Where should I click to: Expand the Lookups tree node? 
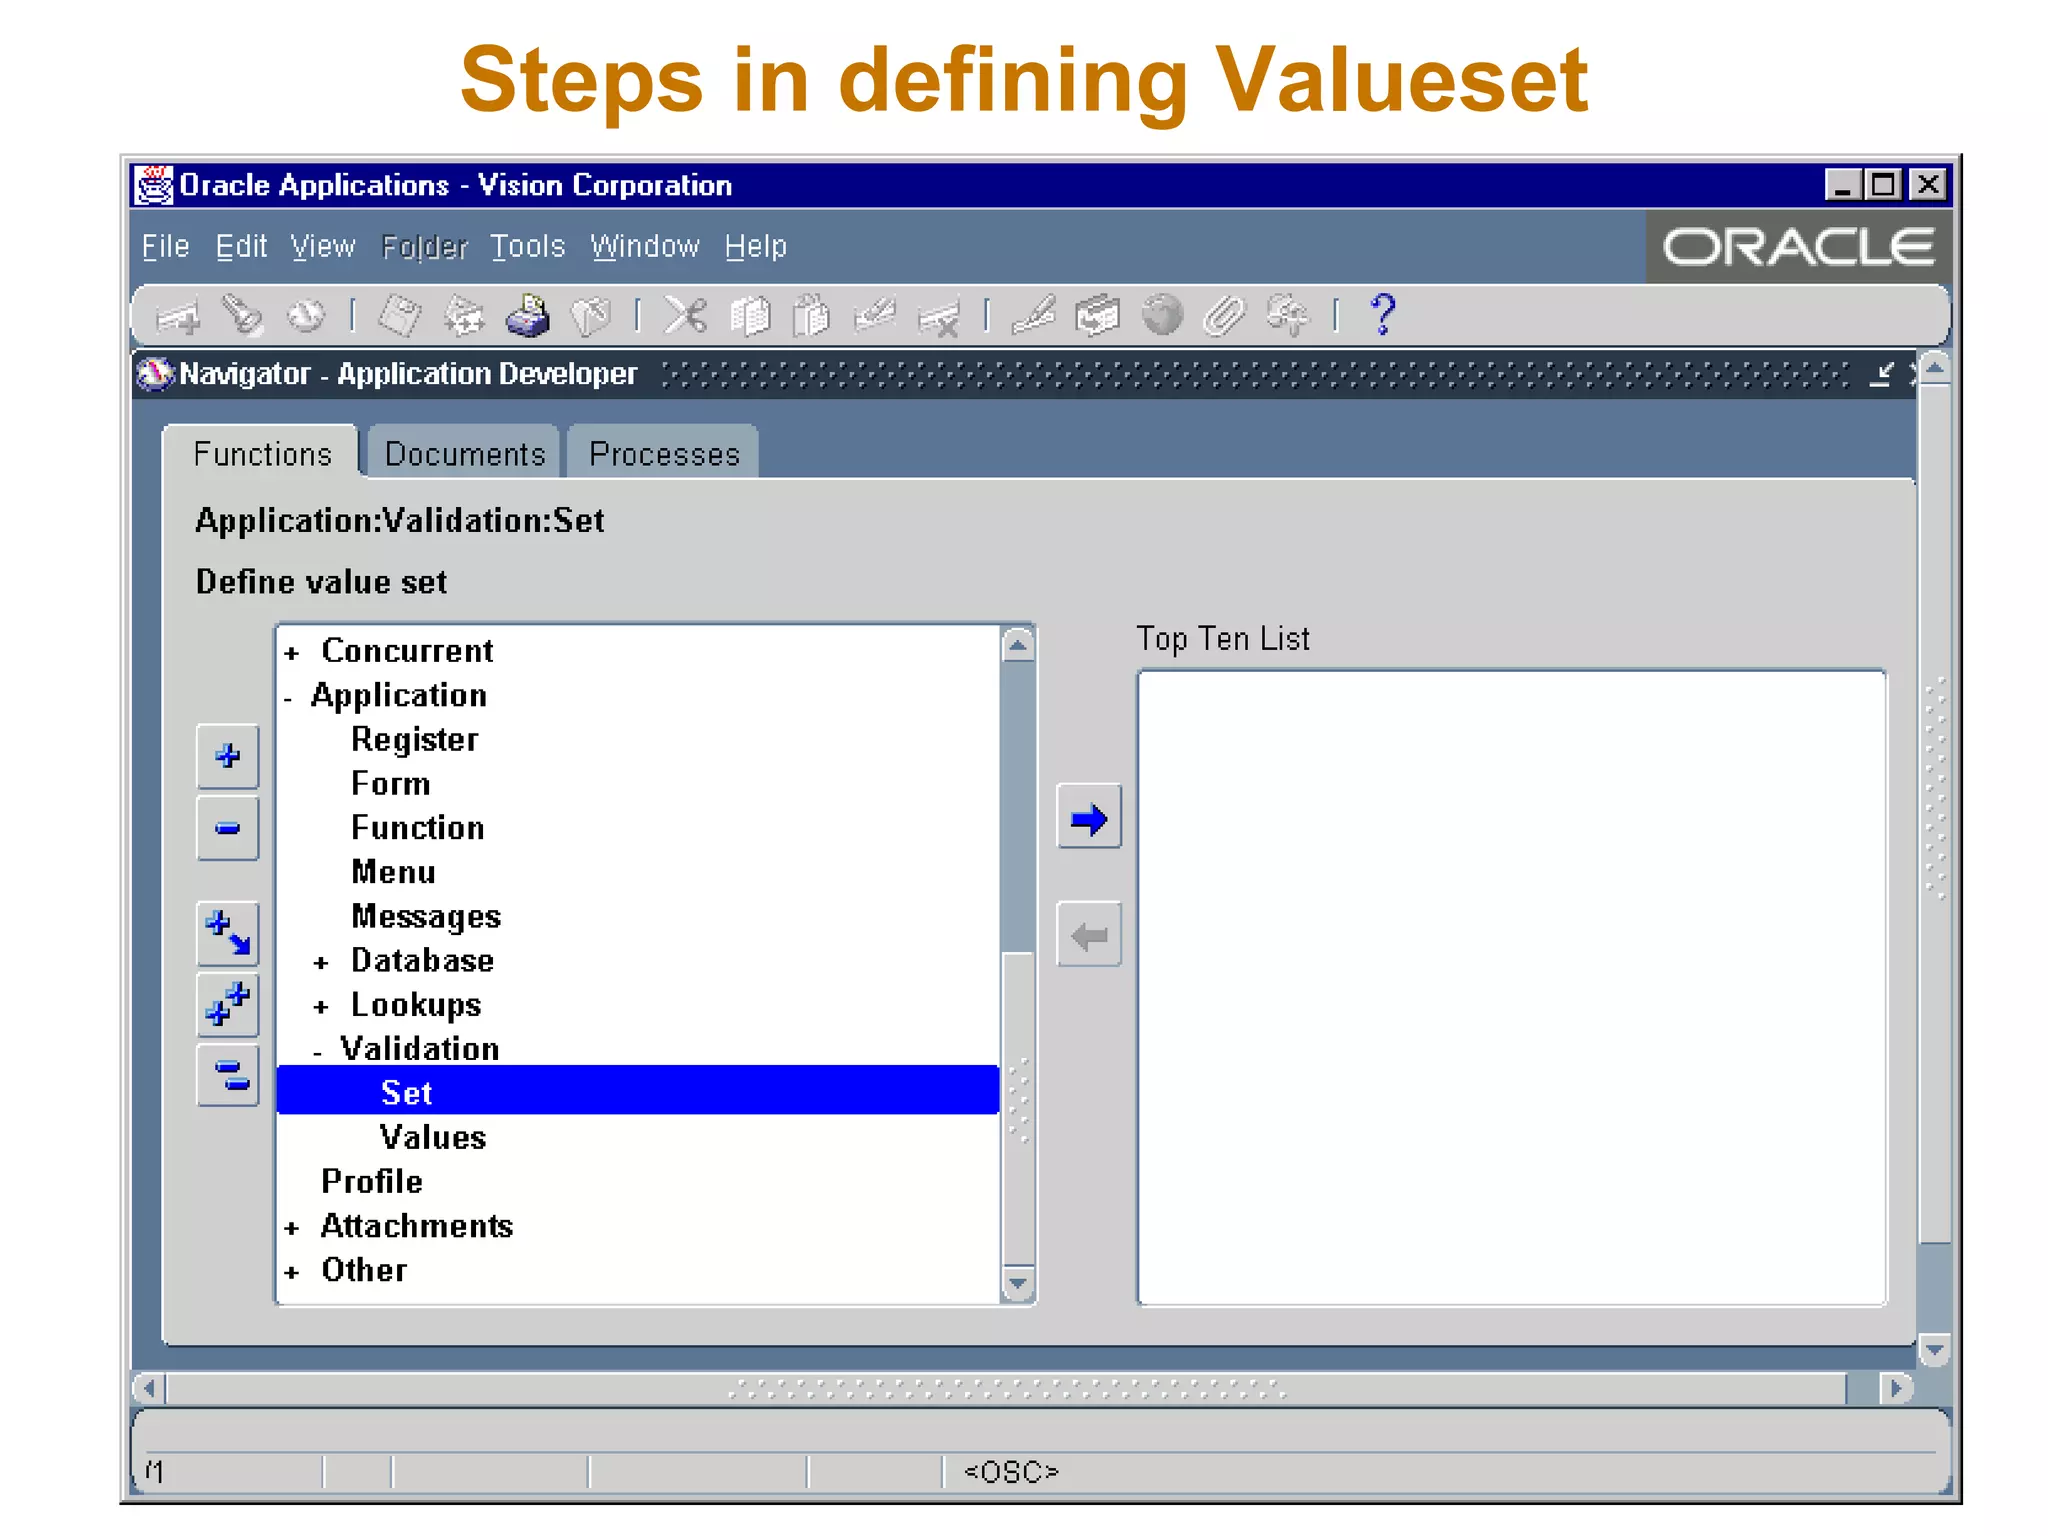coord(321,1007)
